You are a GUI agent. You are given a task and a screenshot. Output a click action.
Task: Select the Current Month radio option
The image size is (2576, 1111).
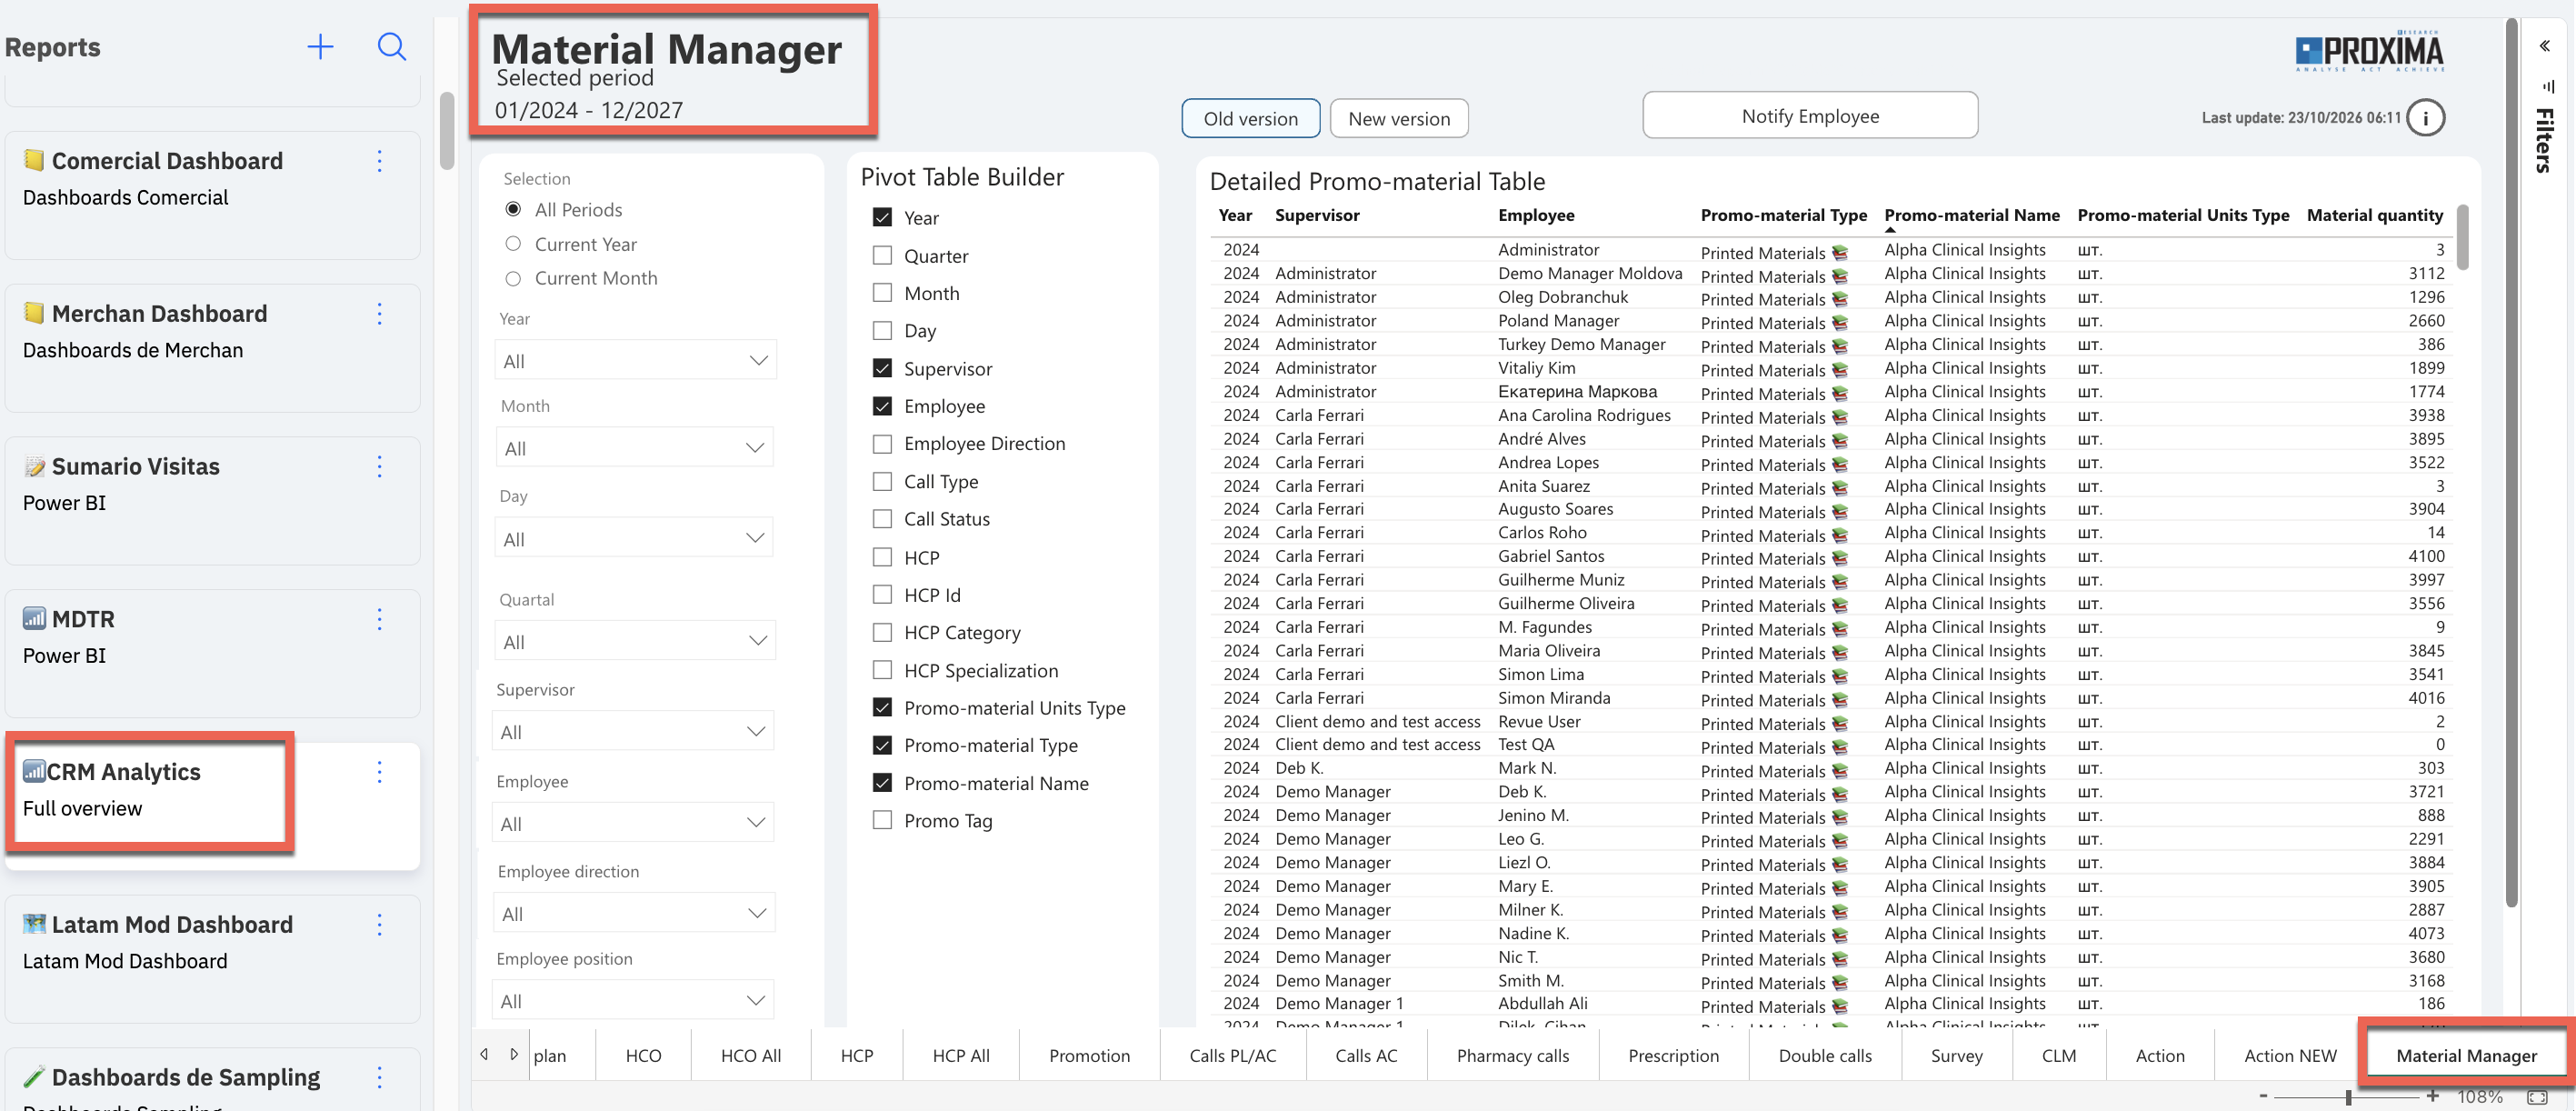(513, 278)
